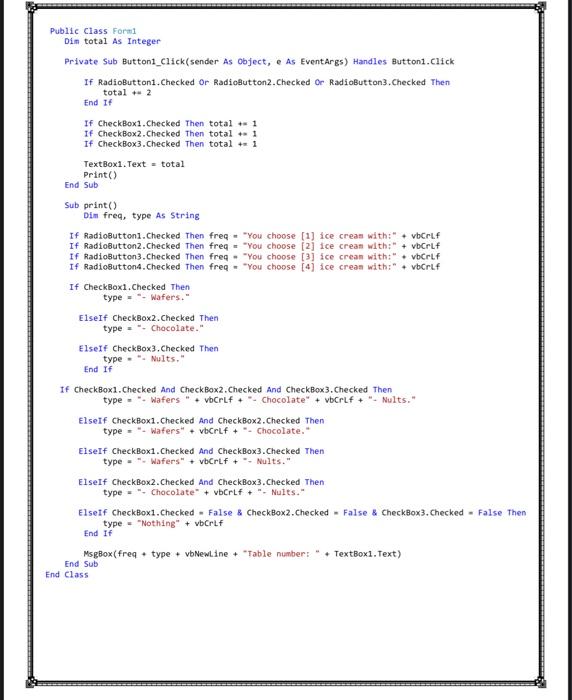
Task: Click the RadioButton4 freq assignment line
Action: [255, 267]
